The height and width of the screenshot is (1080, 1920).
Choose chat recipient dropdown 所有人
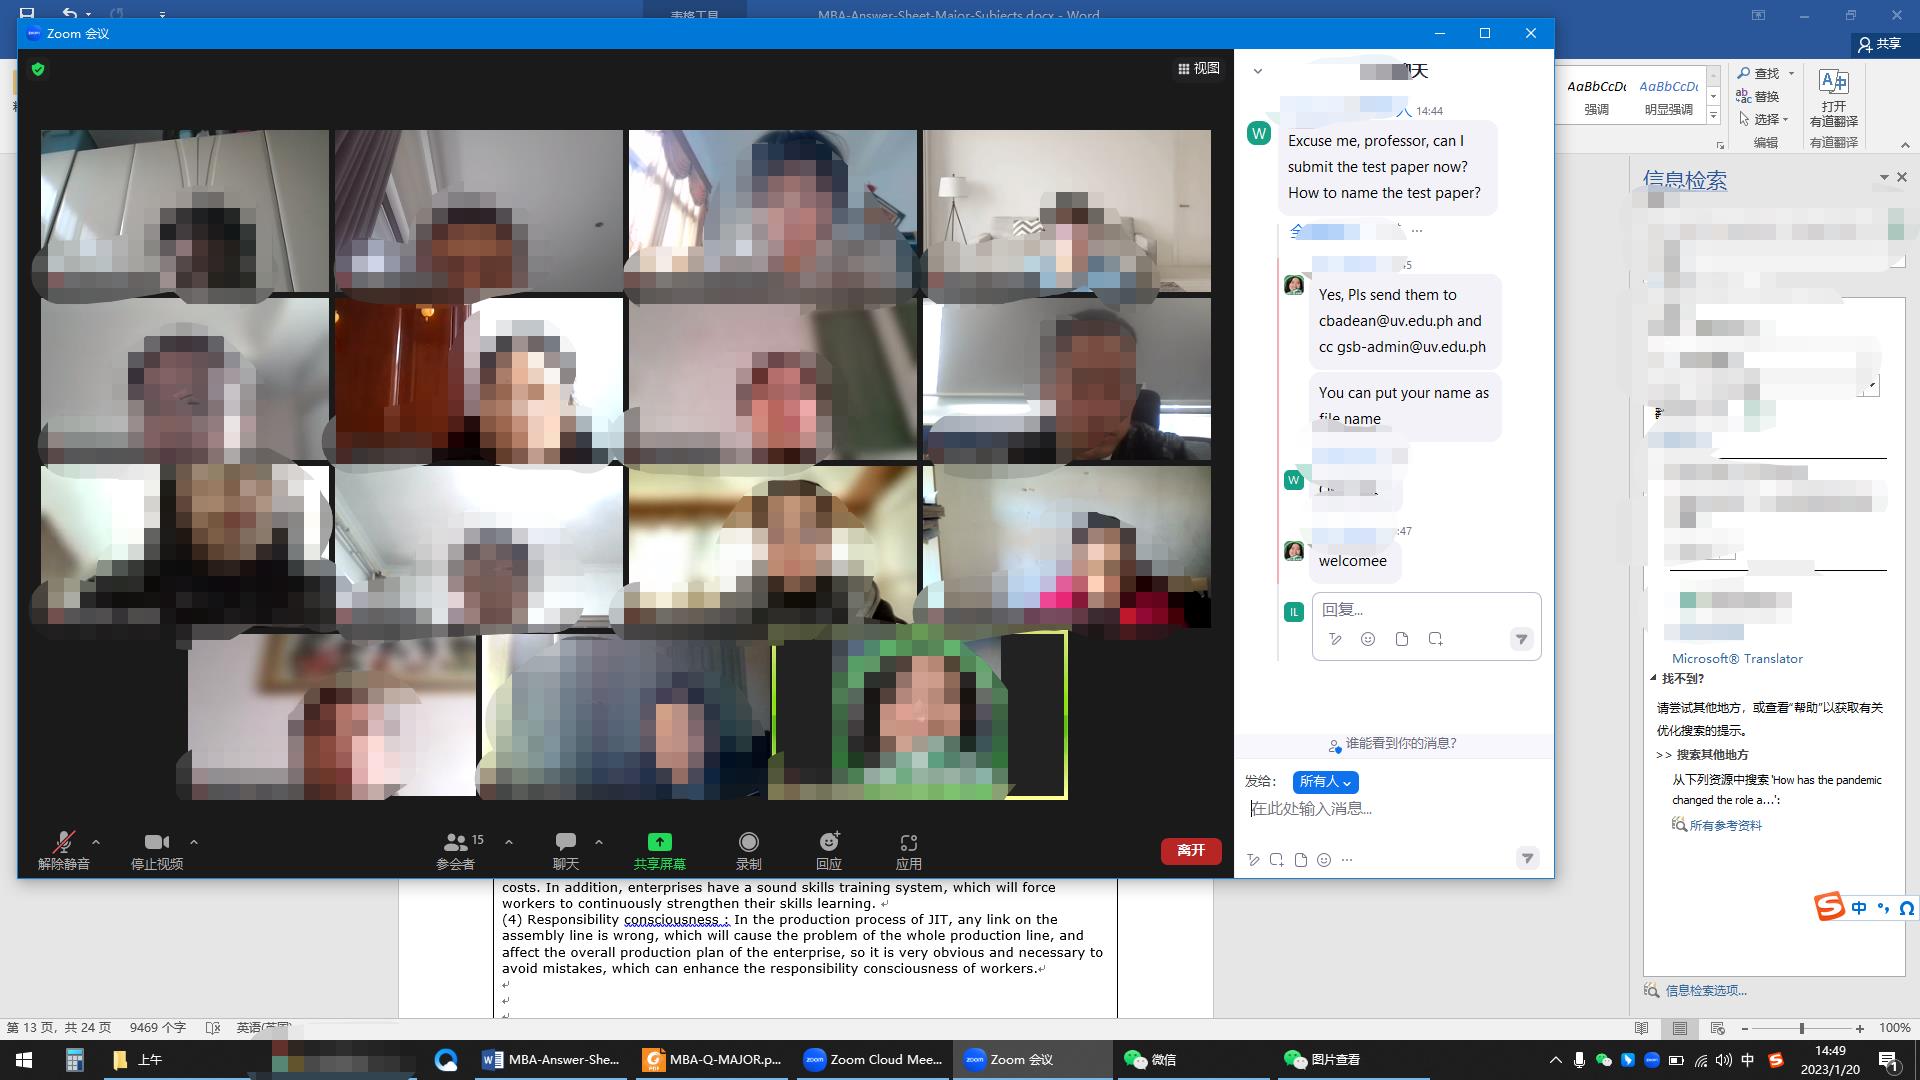(x=1325, y=782)
